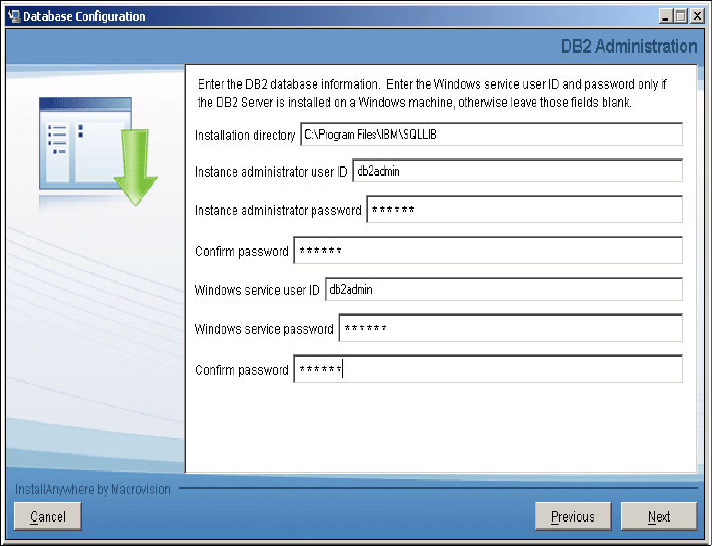Click the Next button

658,516
